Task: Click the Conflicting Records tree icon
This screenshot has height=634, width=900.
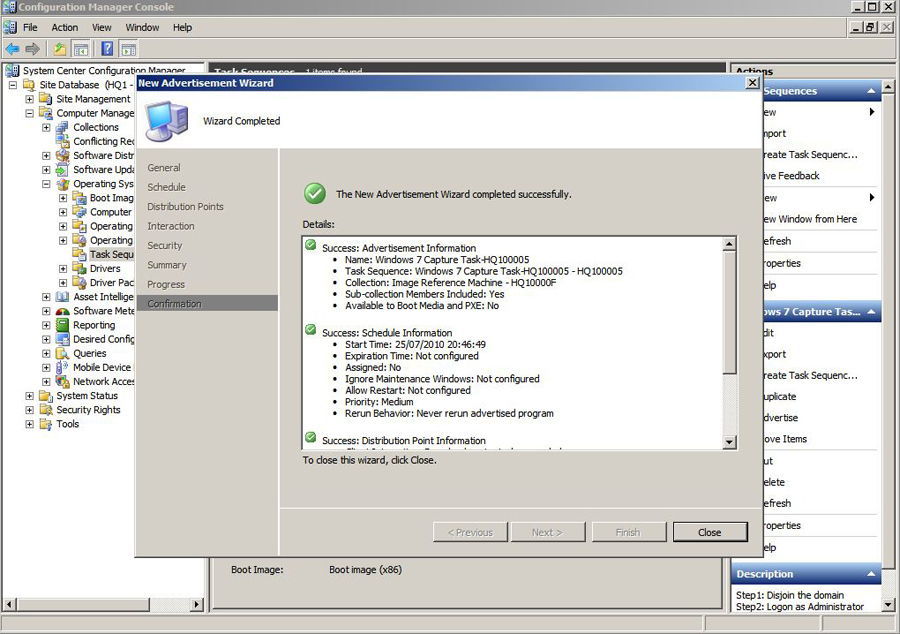Action: pyautogui.click(x=62, y=141)
